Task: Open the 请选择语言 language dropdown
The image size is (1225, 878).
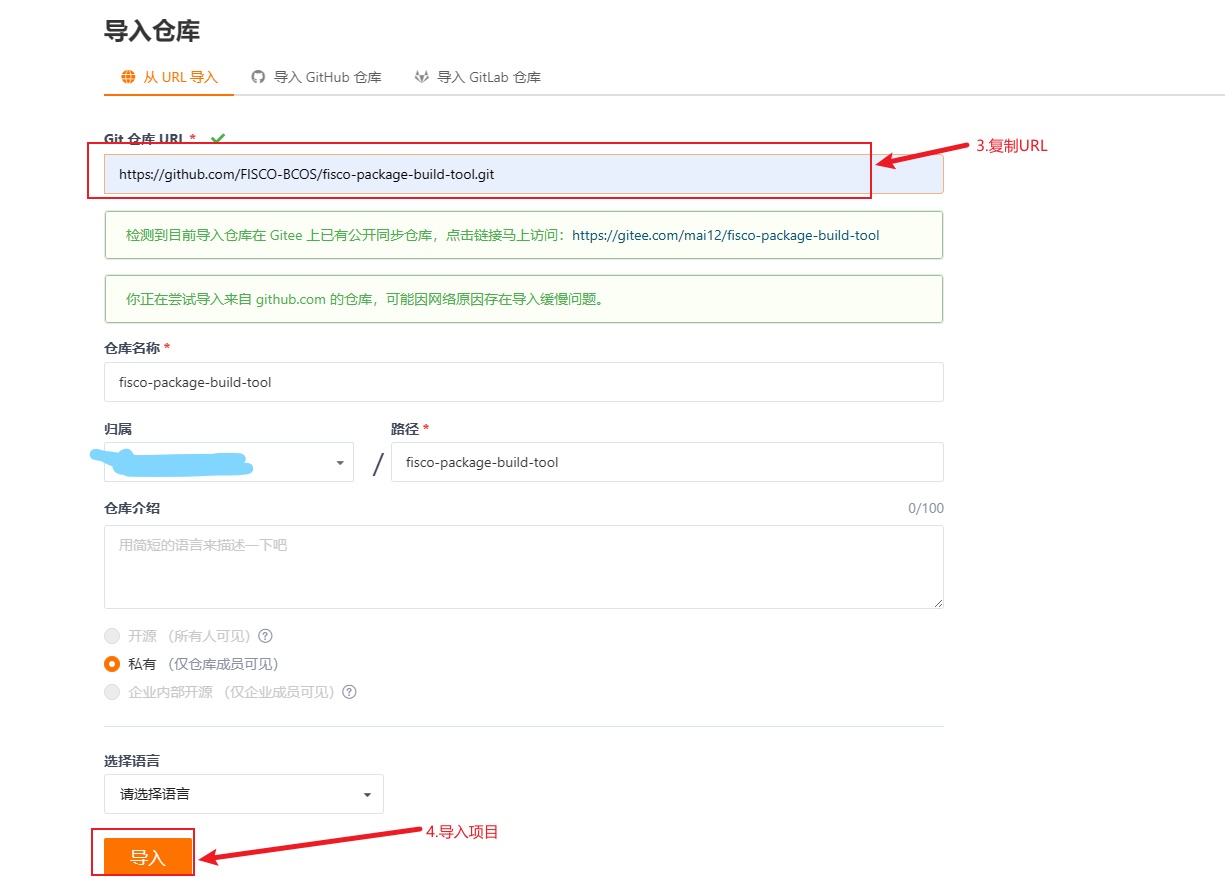Action: pos(243,794)
